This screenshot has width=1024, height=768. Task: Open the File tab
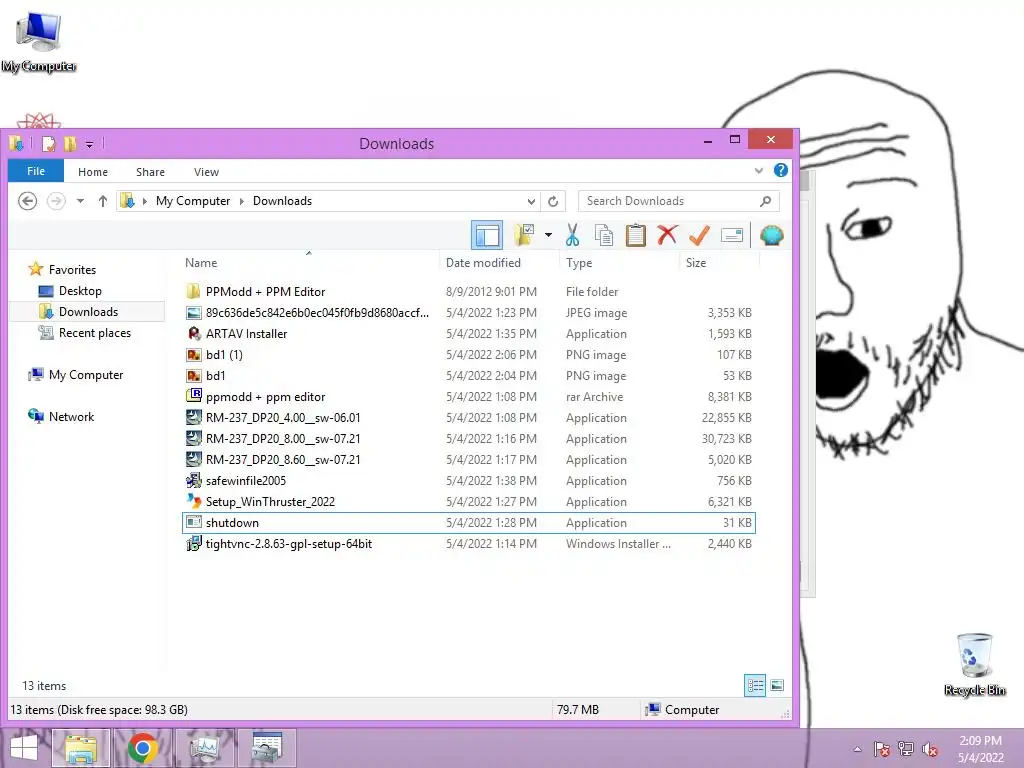click(36, 171)
